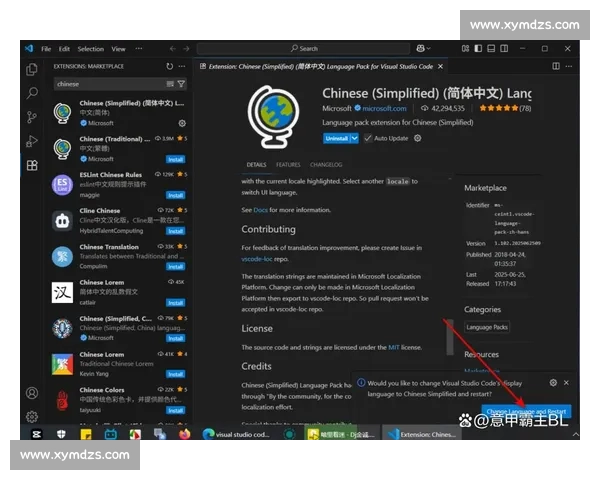Switch to the FEATURES tab
Viewport: 600px width, 480px height.
point(288,165)
